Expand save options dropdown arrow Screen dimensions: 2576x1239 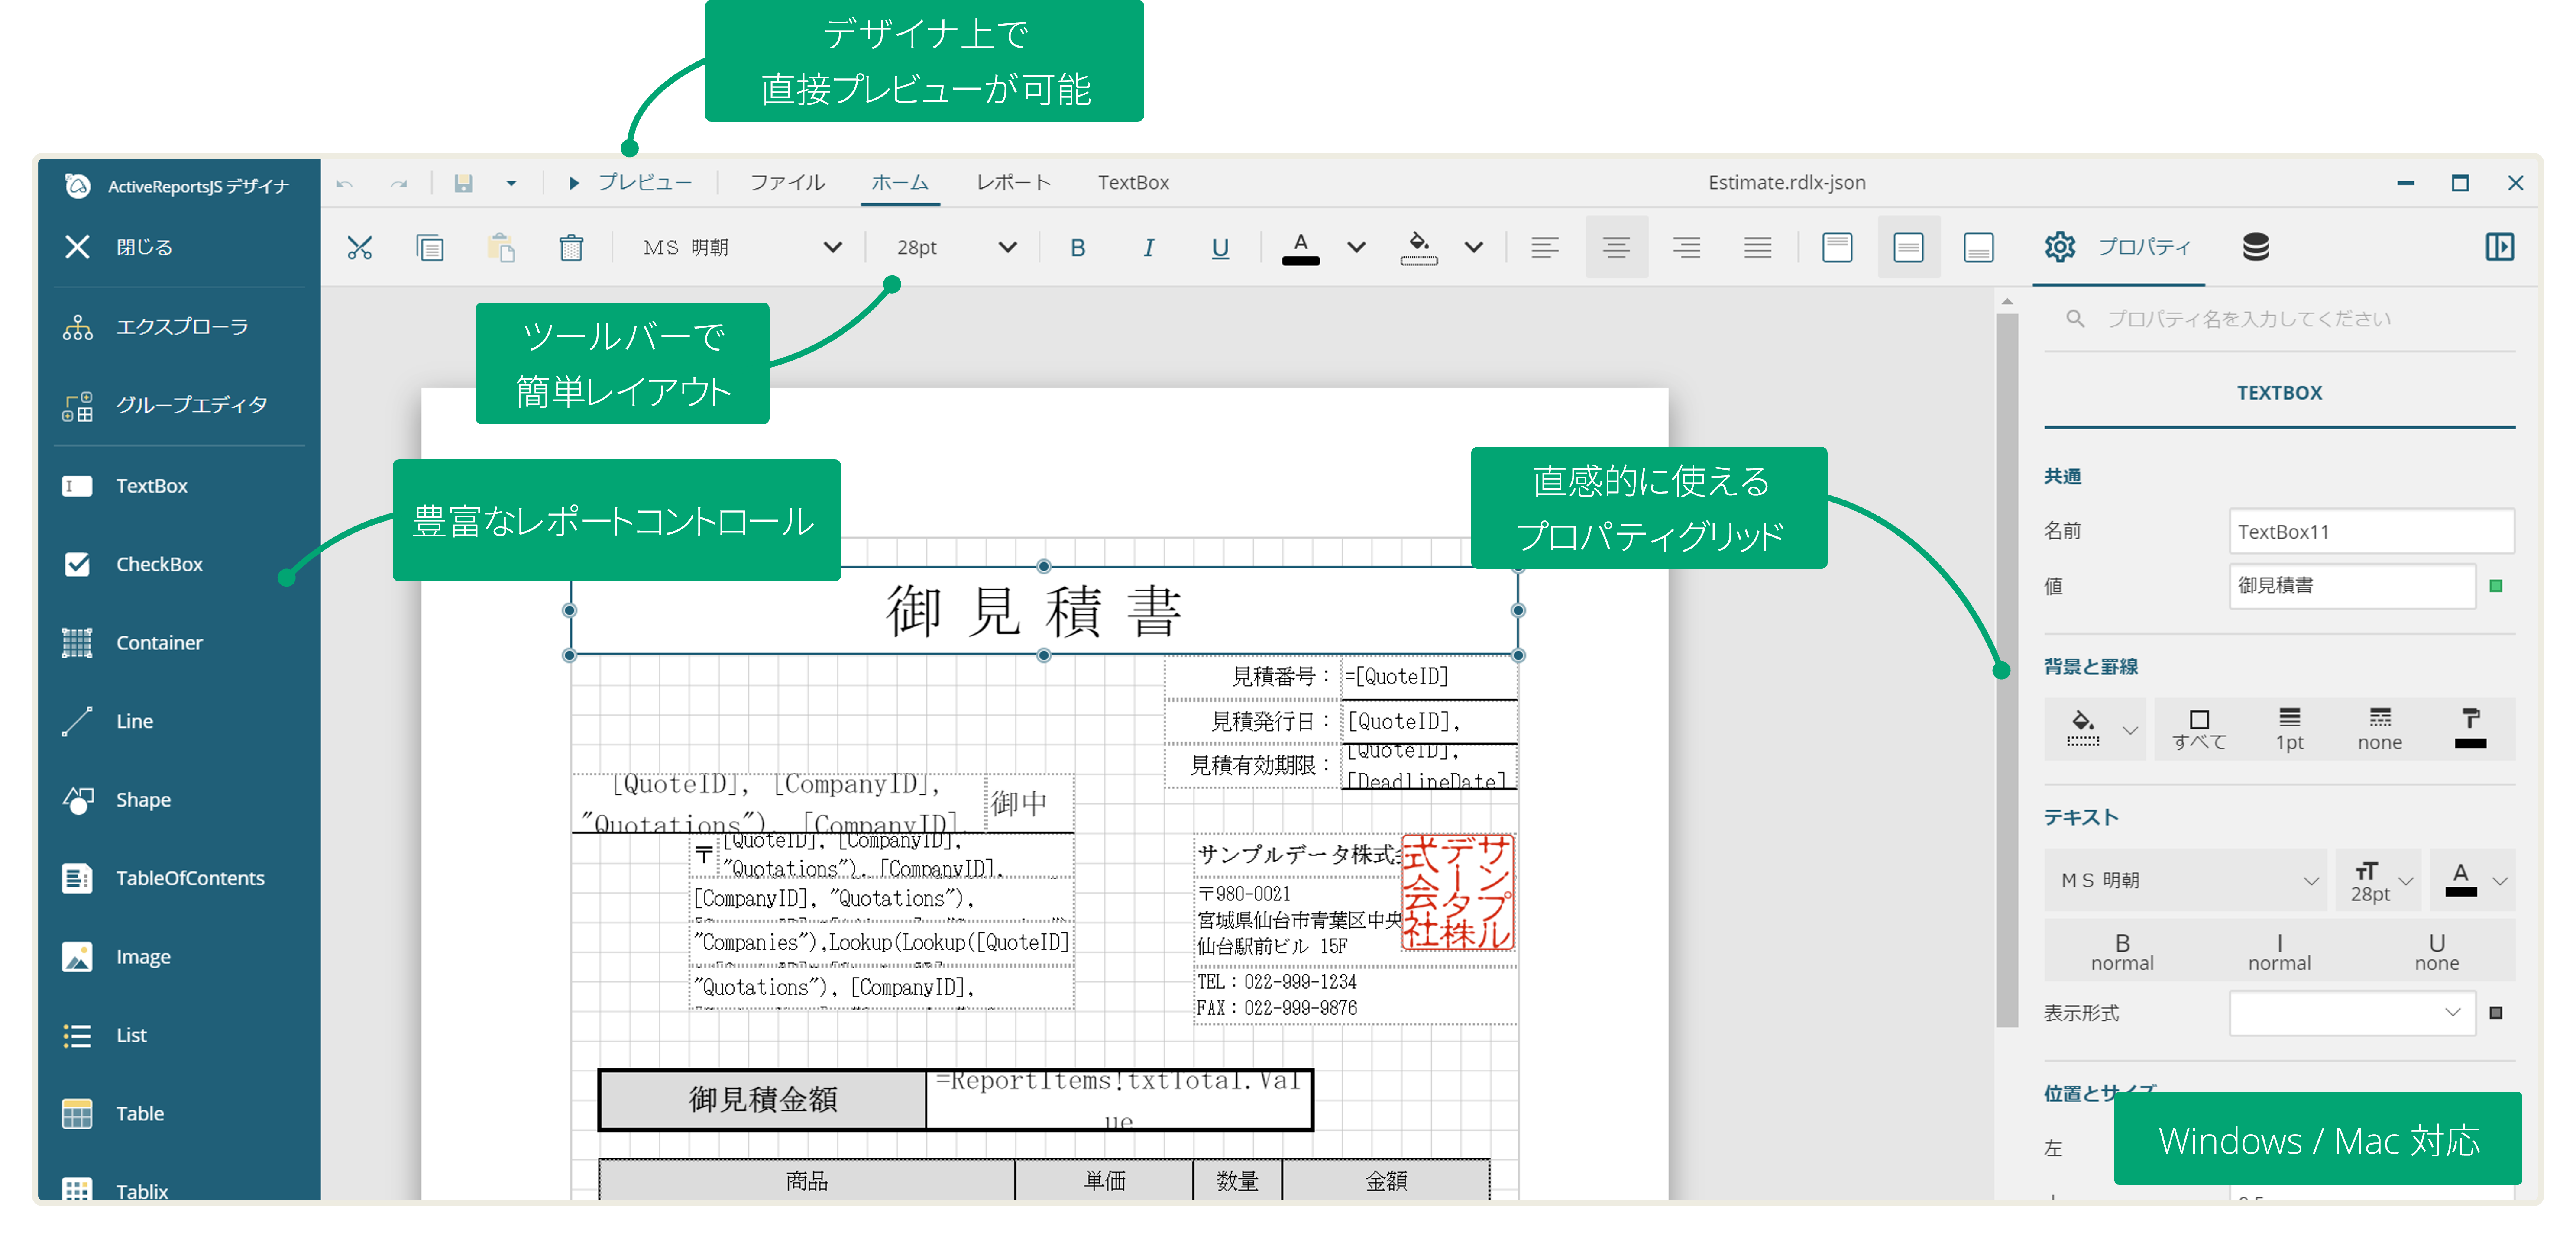coord(511,183)
